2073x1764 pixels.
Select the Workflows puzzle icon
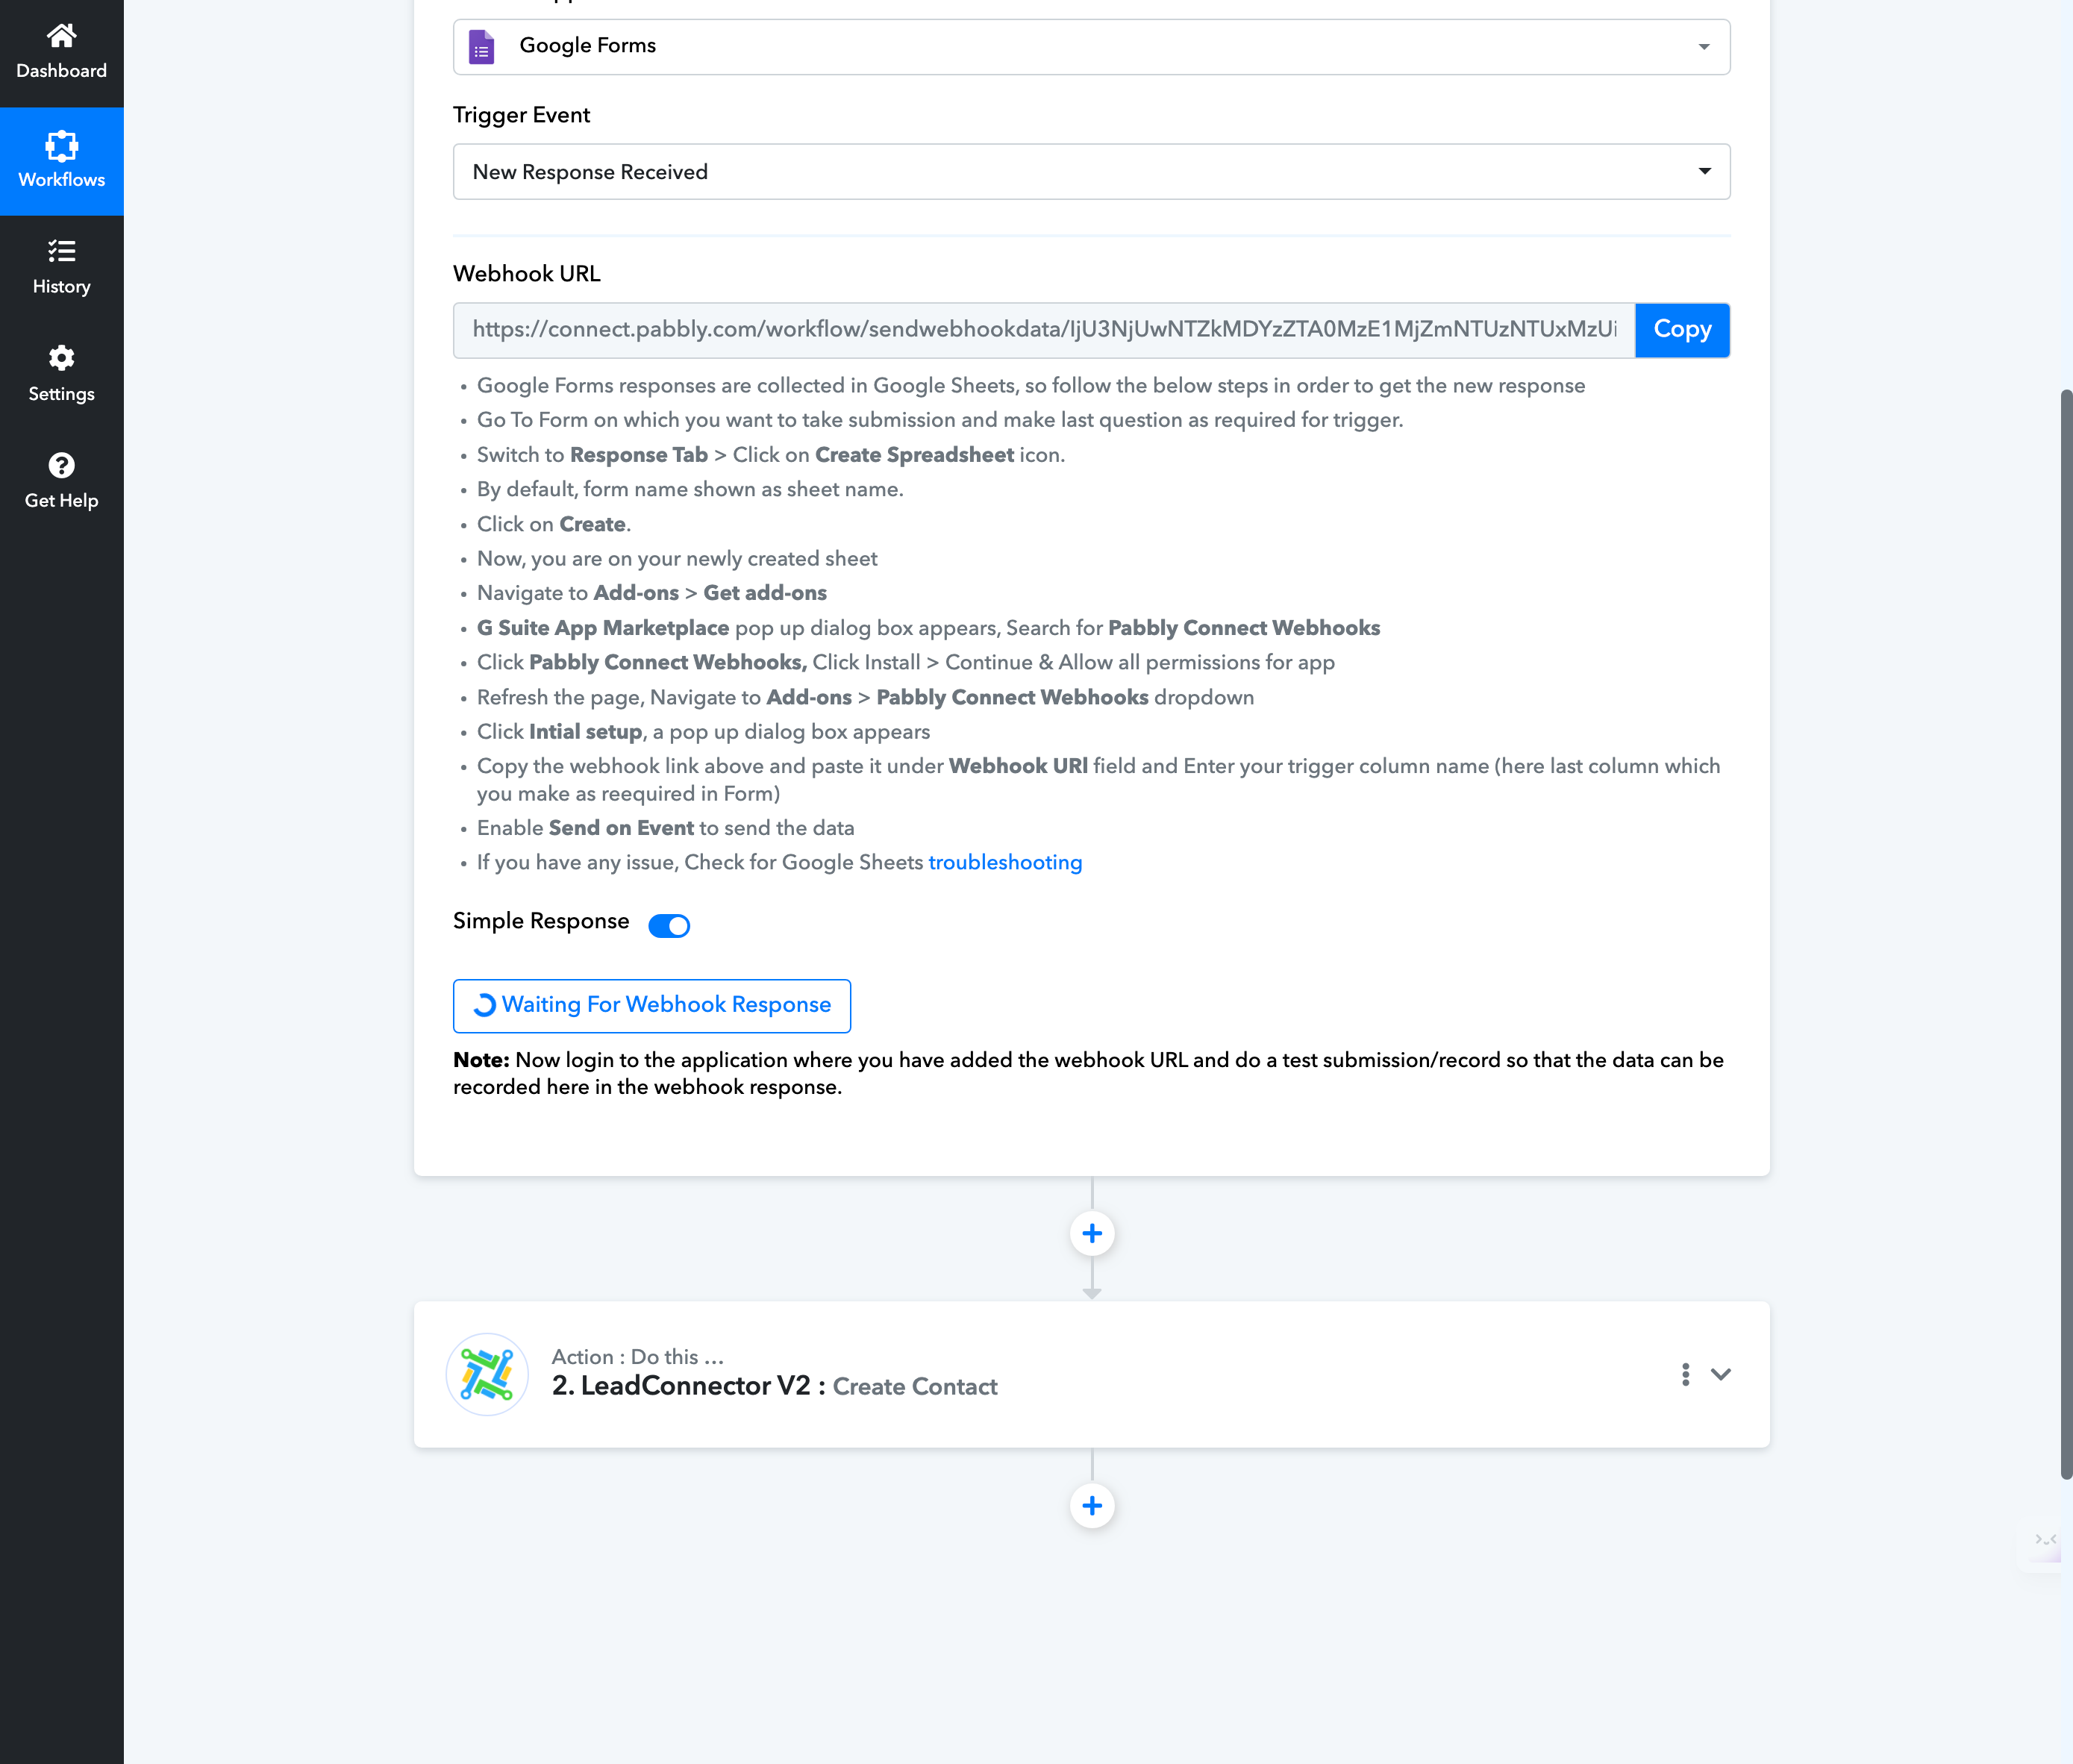(x=61, y=146)
